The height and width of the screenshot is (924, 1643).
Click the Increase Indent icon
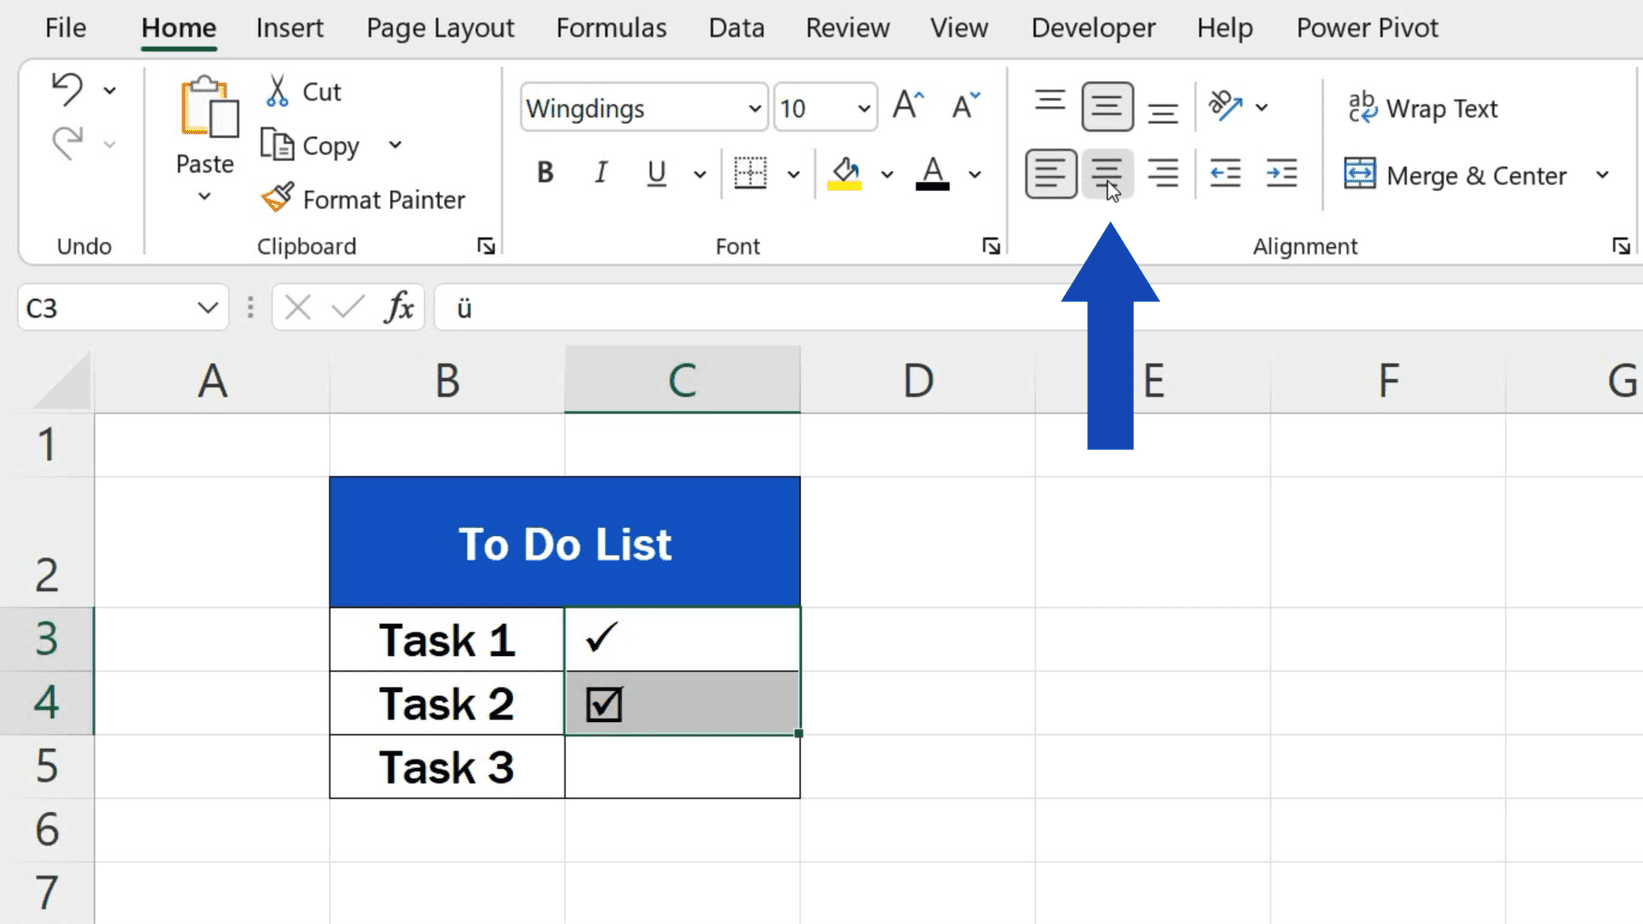(1283, 173)
